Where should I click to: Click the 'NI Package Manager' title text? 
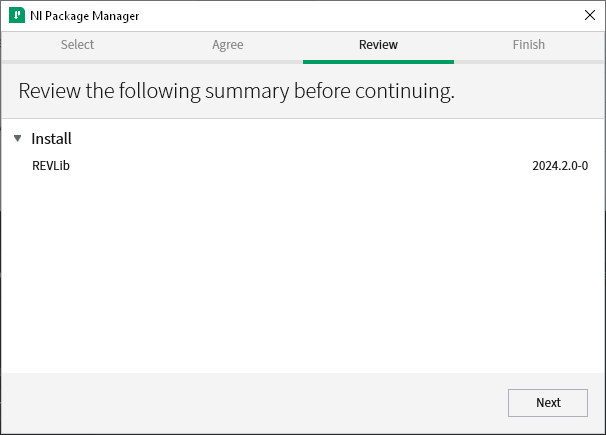85,16
